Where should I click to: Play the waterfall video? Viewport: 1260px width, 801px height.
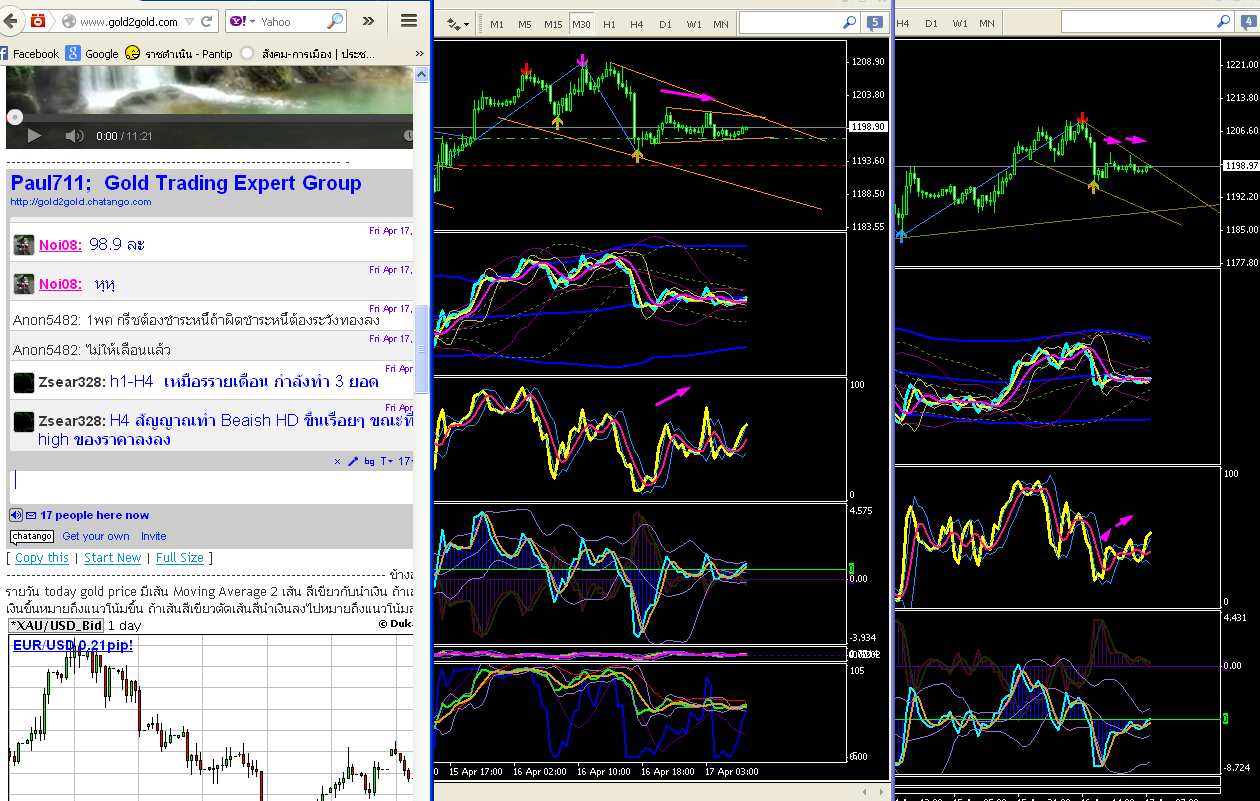pos(34,136)
